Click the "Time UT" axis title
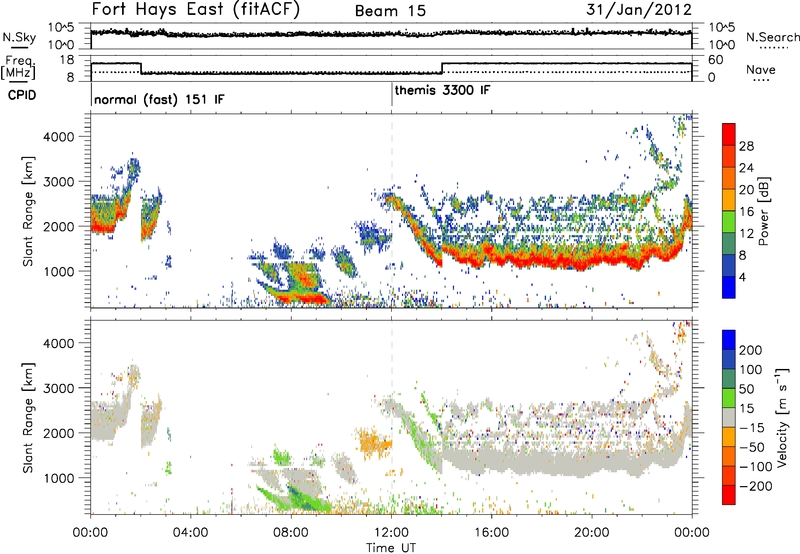 coord(391,548)
